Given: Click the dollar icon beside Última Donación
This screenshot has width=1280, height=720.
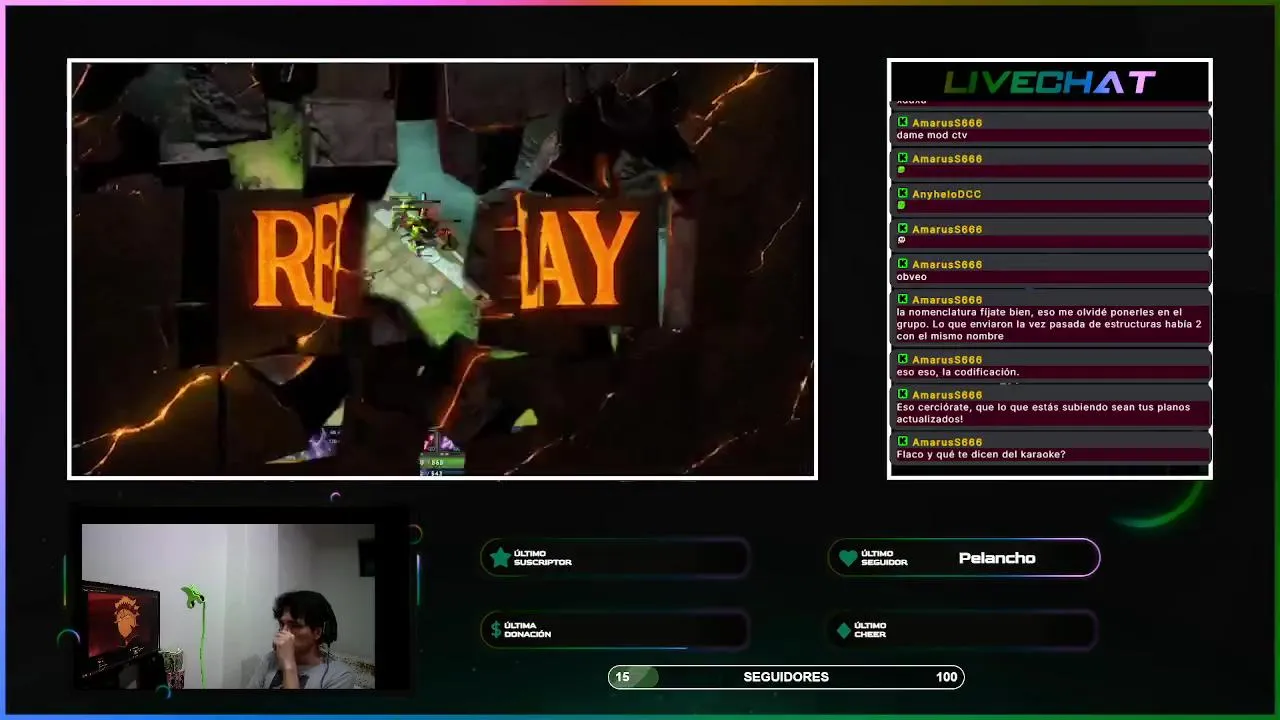Looking at the screenshot, I should pos(496,629).
